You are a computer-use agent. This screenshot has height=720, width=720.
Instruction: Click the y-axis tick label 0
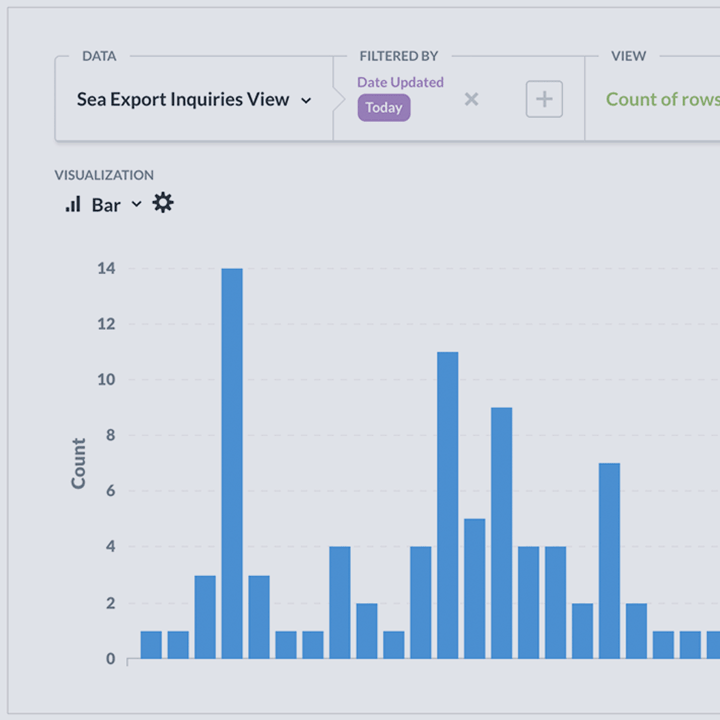click(x=111, y=658)
